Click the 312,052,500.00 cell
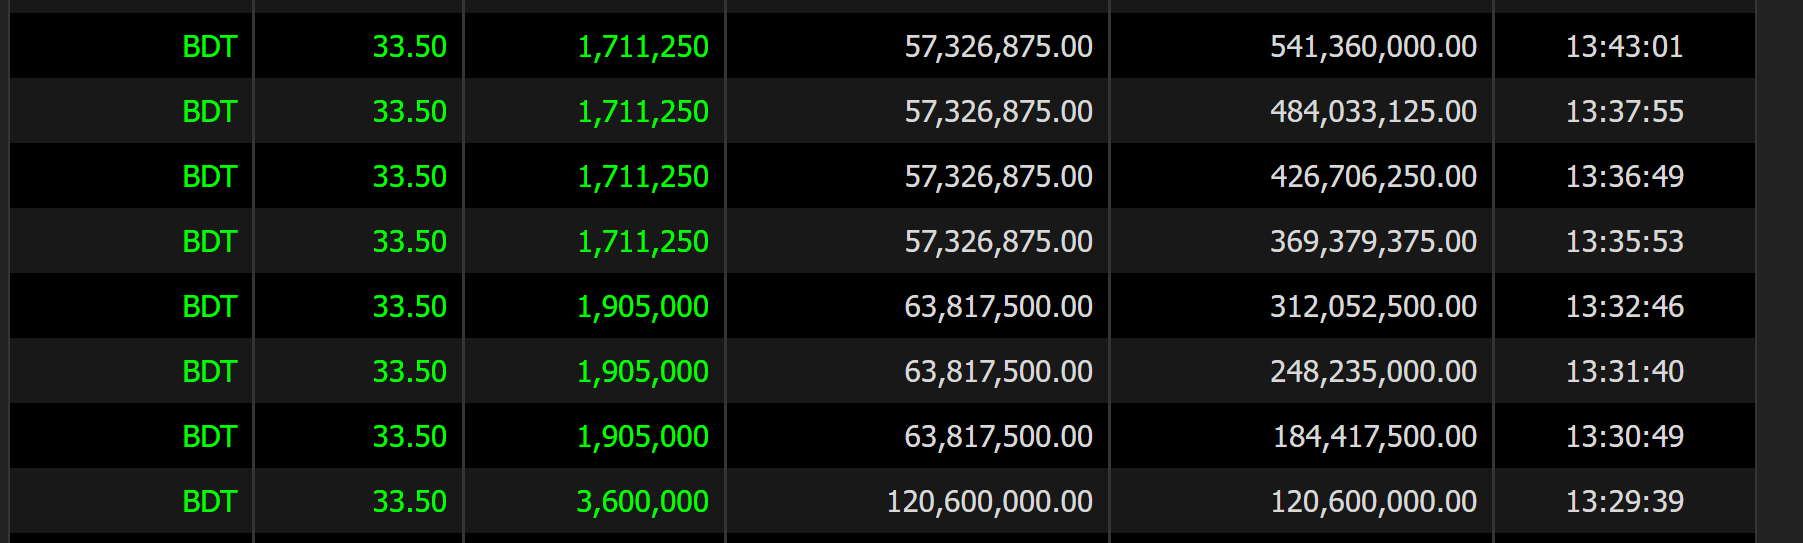Viewport: 1803px width, 543px height. tap(1373, 306)
